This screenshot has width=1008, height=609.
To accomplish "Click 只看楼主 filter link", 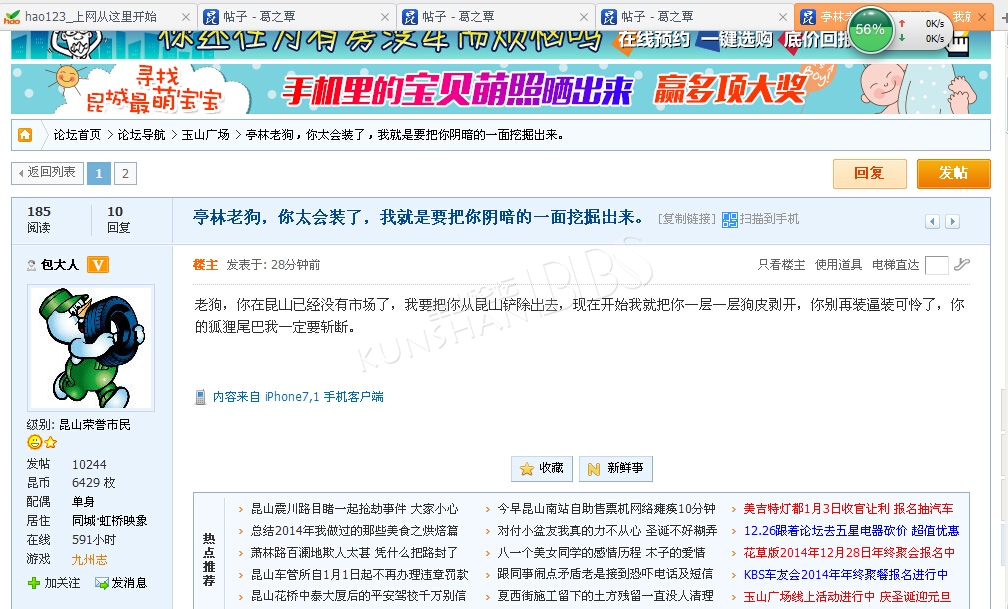I will coord(781,265).
